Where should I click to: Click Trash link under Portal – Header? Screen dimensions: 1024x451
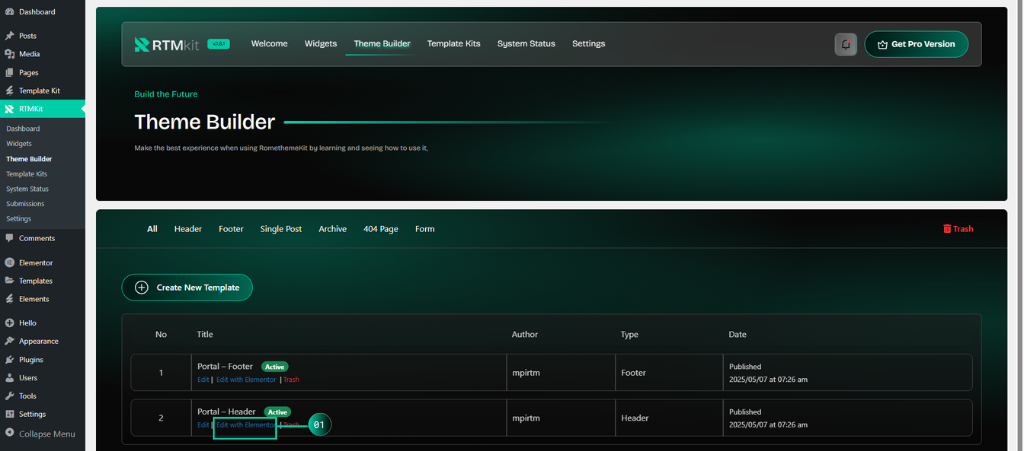[x=291, y=425]
